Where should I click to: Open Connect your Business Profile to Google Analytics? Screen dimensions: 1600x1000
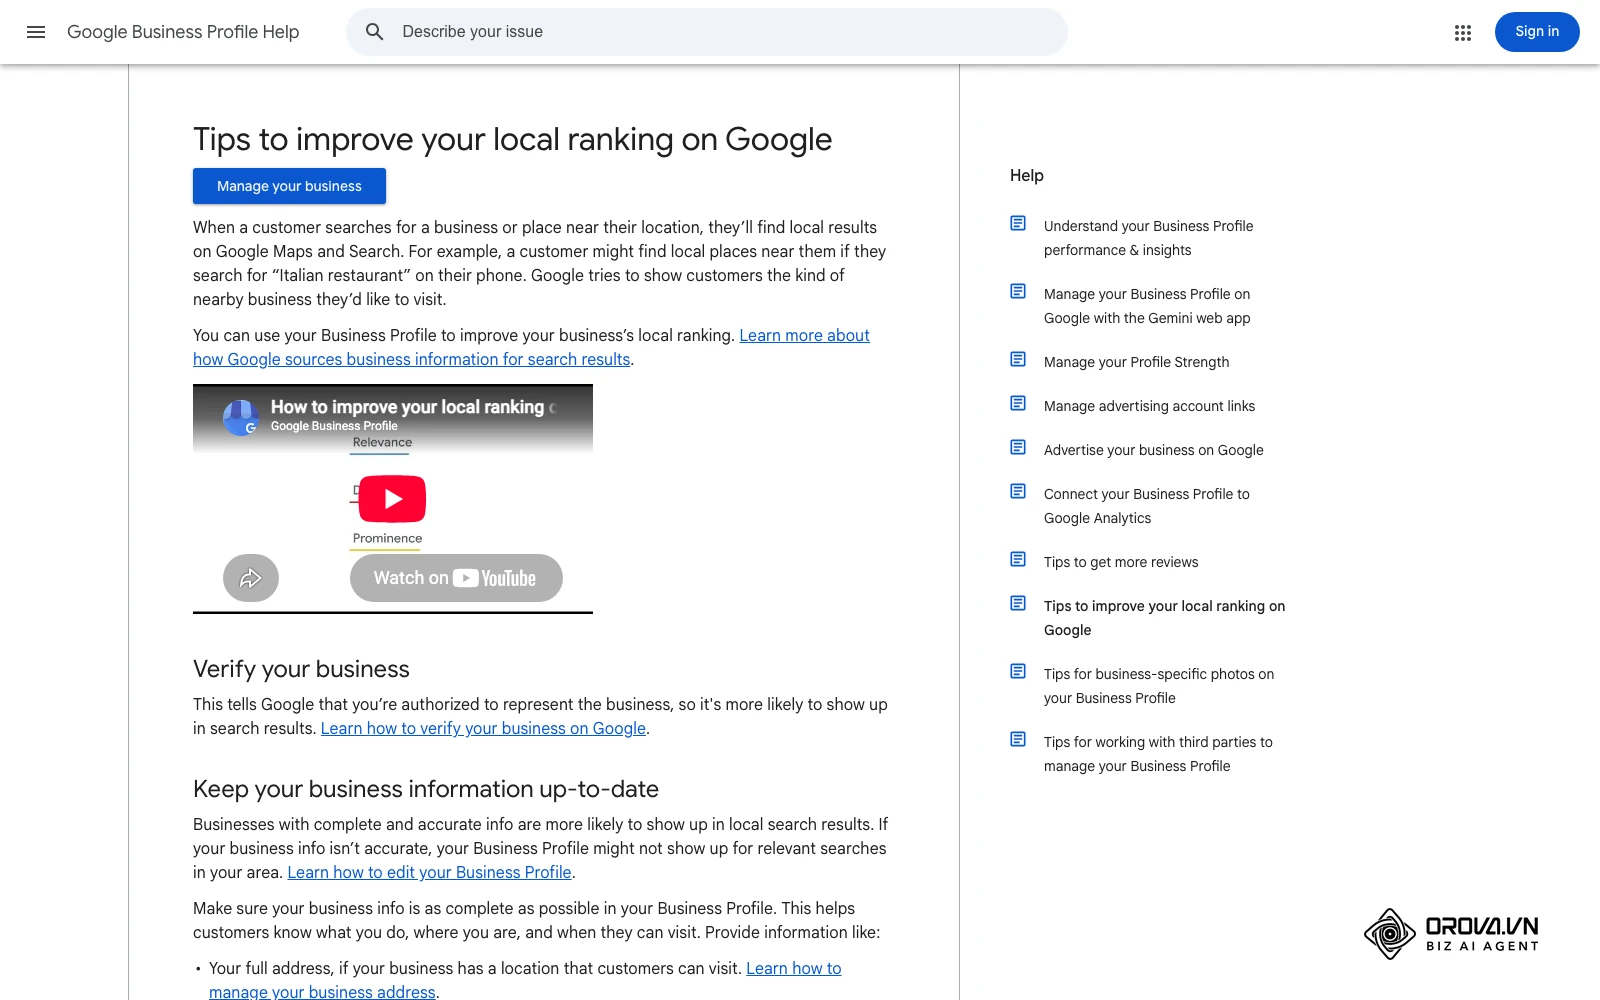click(1146, 506)
